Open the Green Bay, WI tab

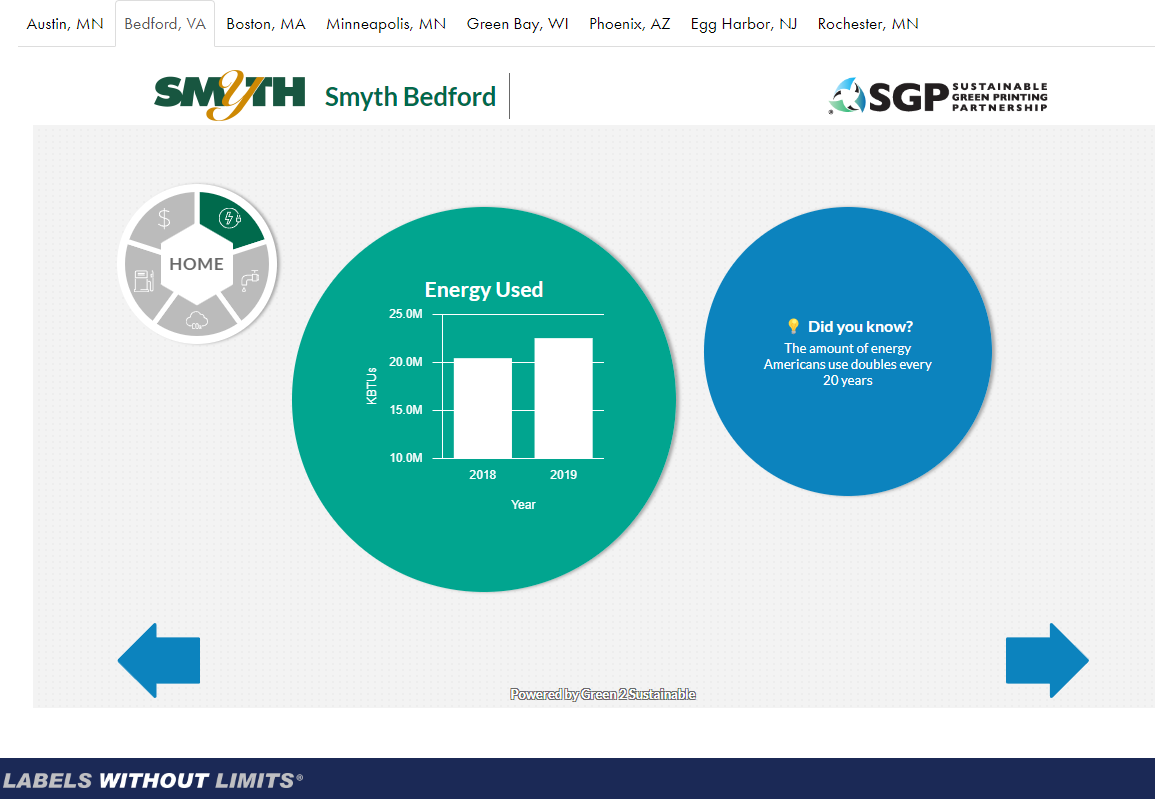click(x=517, y=24)
